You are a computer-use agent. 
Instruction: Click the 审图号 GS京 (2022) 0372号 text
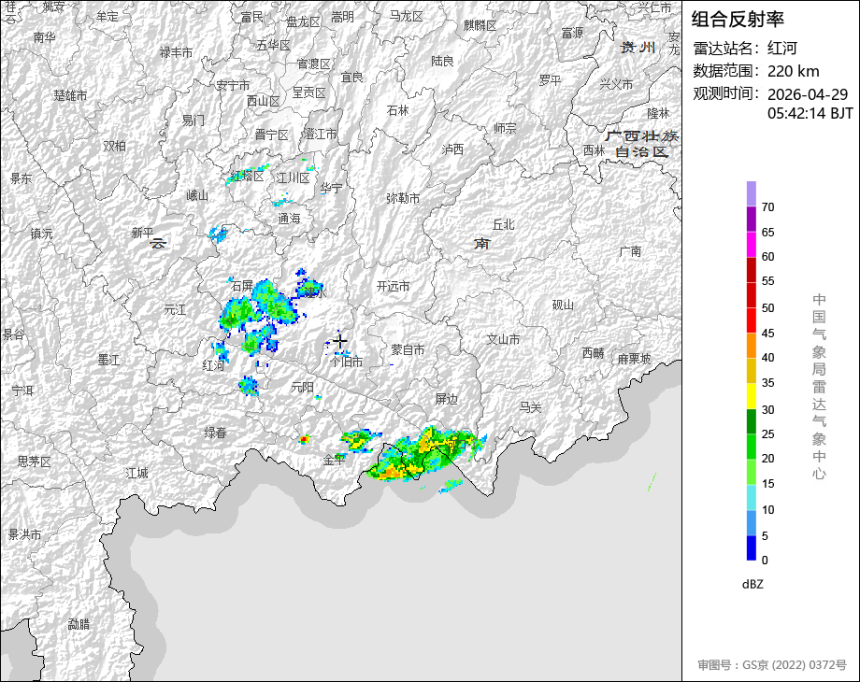[772, 665]
